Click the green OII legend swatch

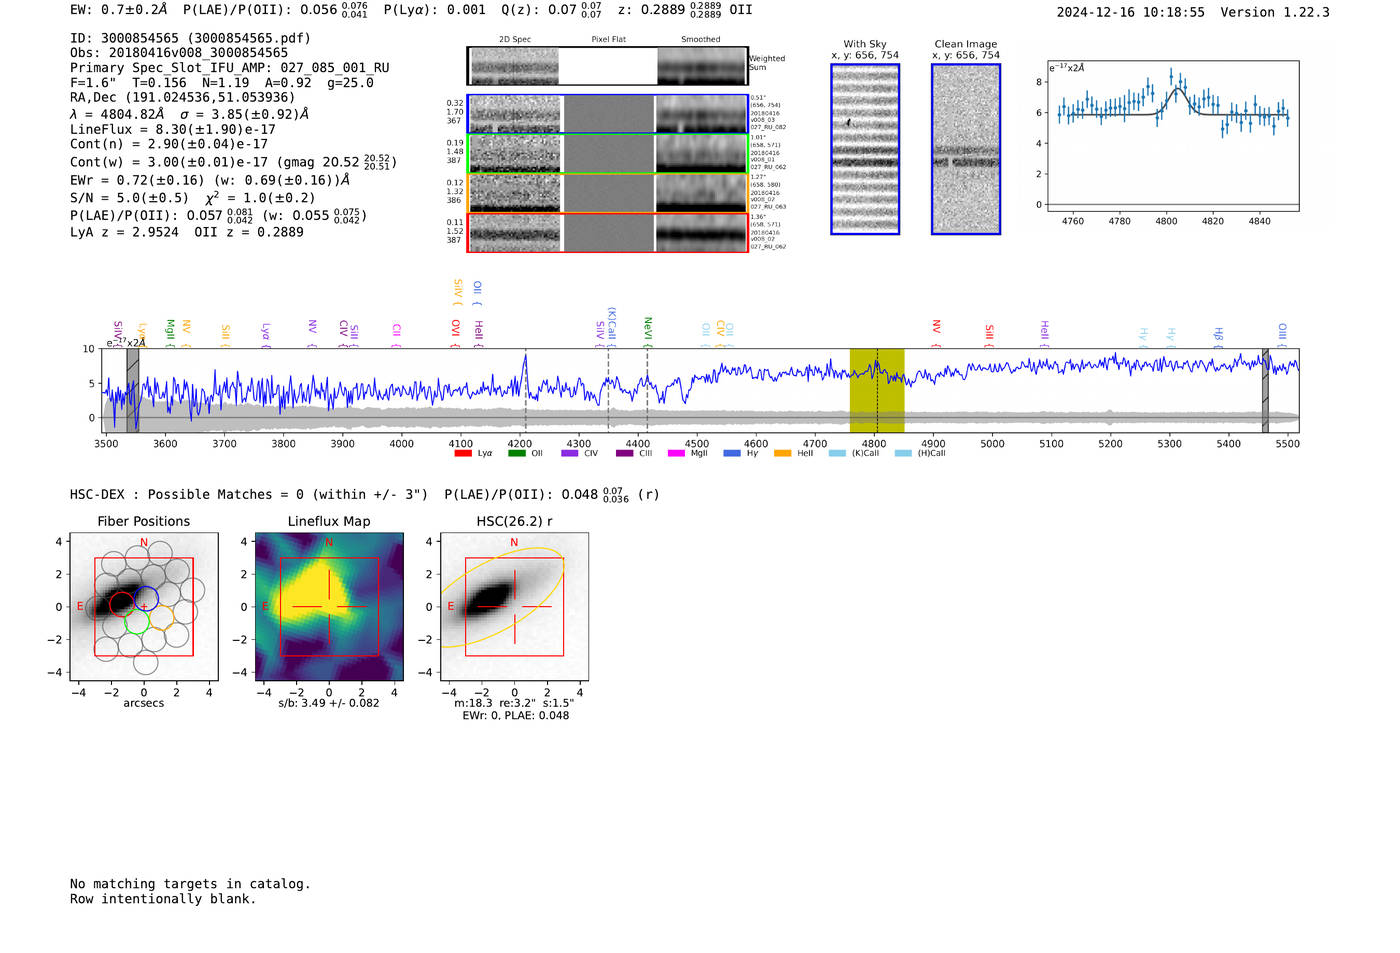517,453
